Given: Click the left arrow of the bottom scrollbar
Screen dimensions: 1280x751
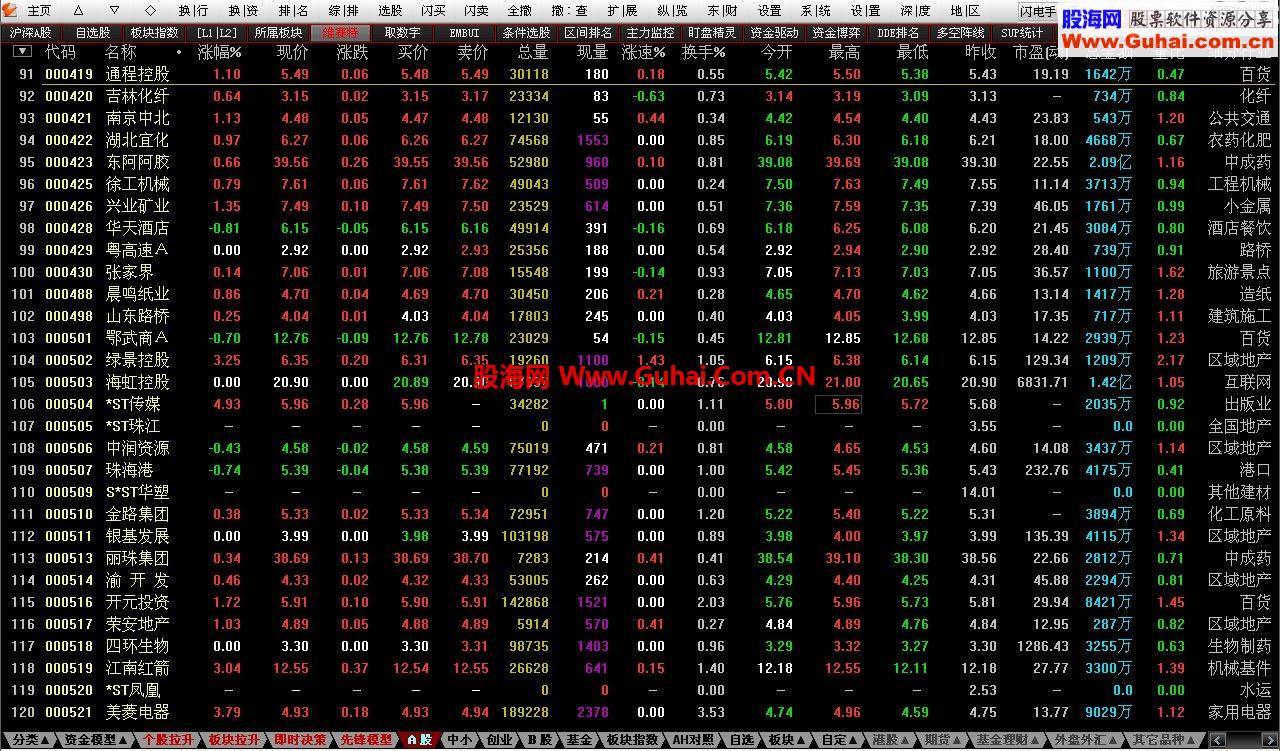Looking at the screenshot, I should tap(1219, 741).
